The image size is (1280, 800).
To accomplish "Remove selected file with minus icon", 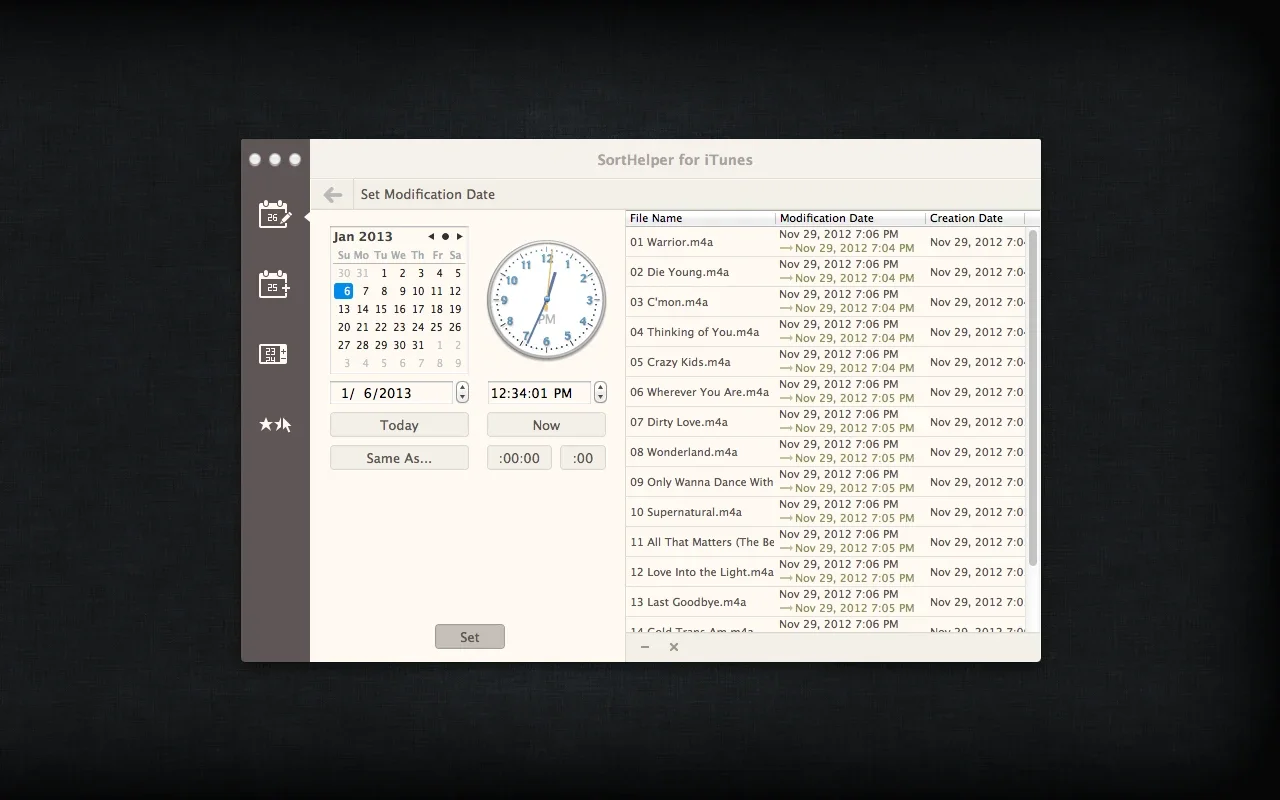I will point(645,647).
